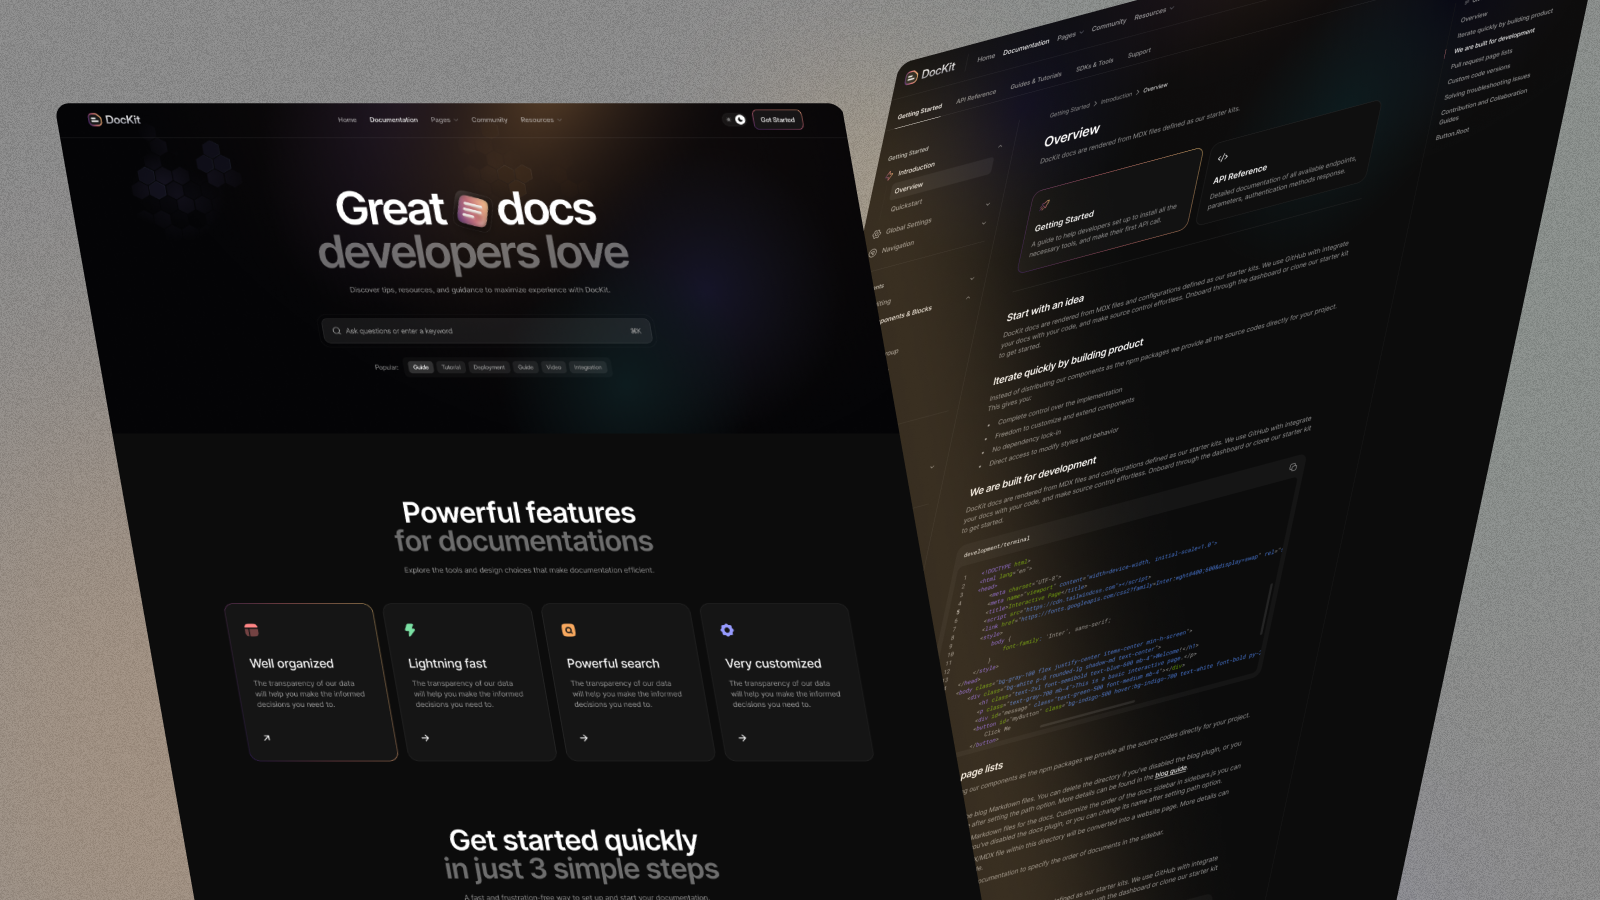Select the Deployment popular tag
1600x900 pixels.
pyautogui.click(x=489, y=367)
